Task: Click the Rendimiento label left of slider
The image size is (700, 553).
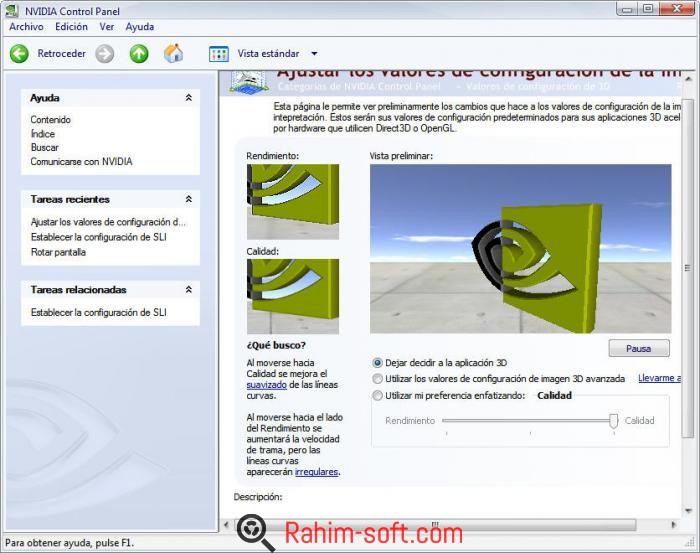Action: coord(410,421)
